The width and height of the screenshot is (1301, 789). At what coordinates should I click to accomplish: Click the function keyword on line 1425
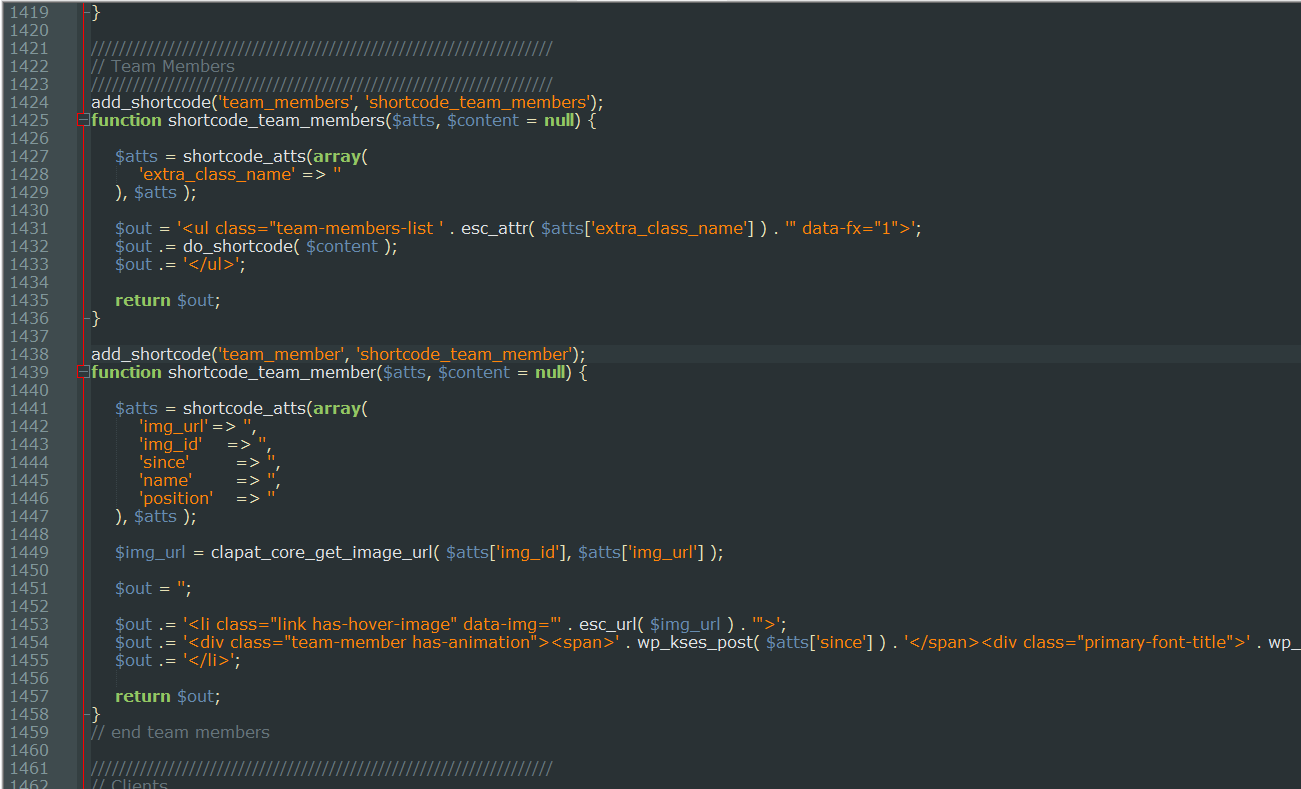pyautogui.click(x=126, y=120)
